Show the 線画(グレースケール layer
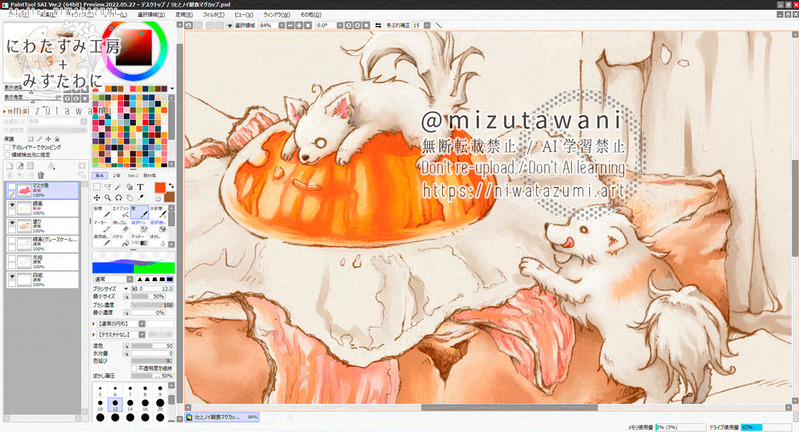 click(x=12, y=241)
